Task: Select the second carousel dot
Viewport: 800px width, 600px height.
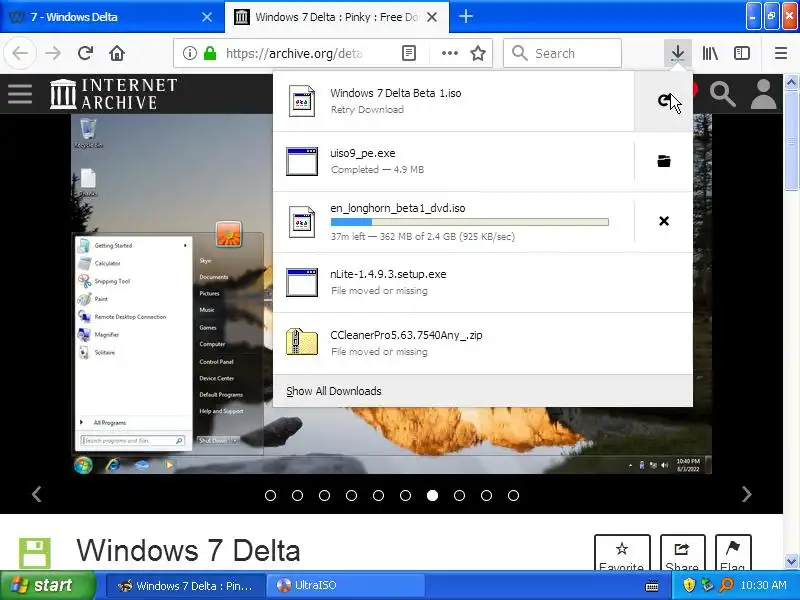Action: coord(297,495)
